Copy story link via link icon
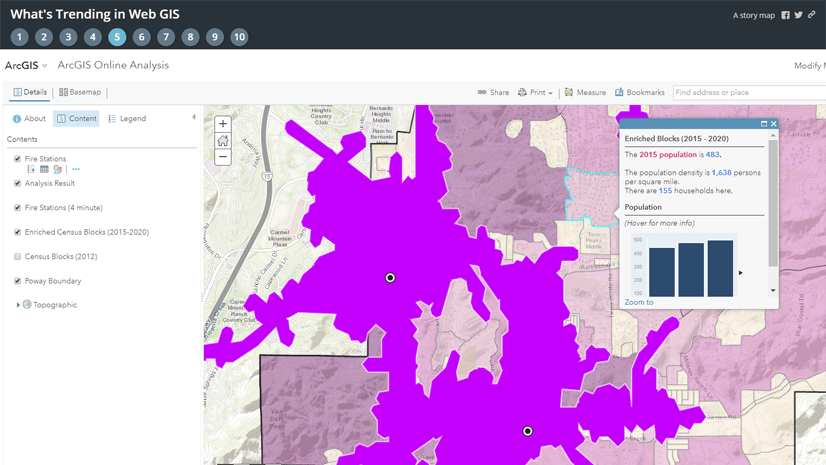 812,15
